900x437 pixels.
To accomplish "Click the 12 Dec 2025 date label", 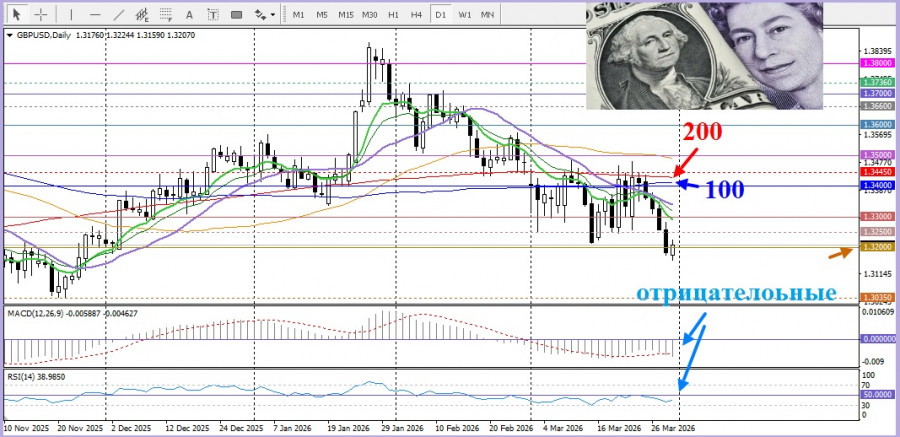I will [187, 429].
